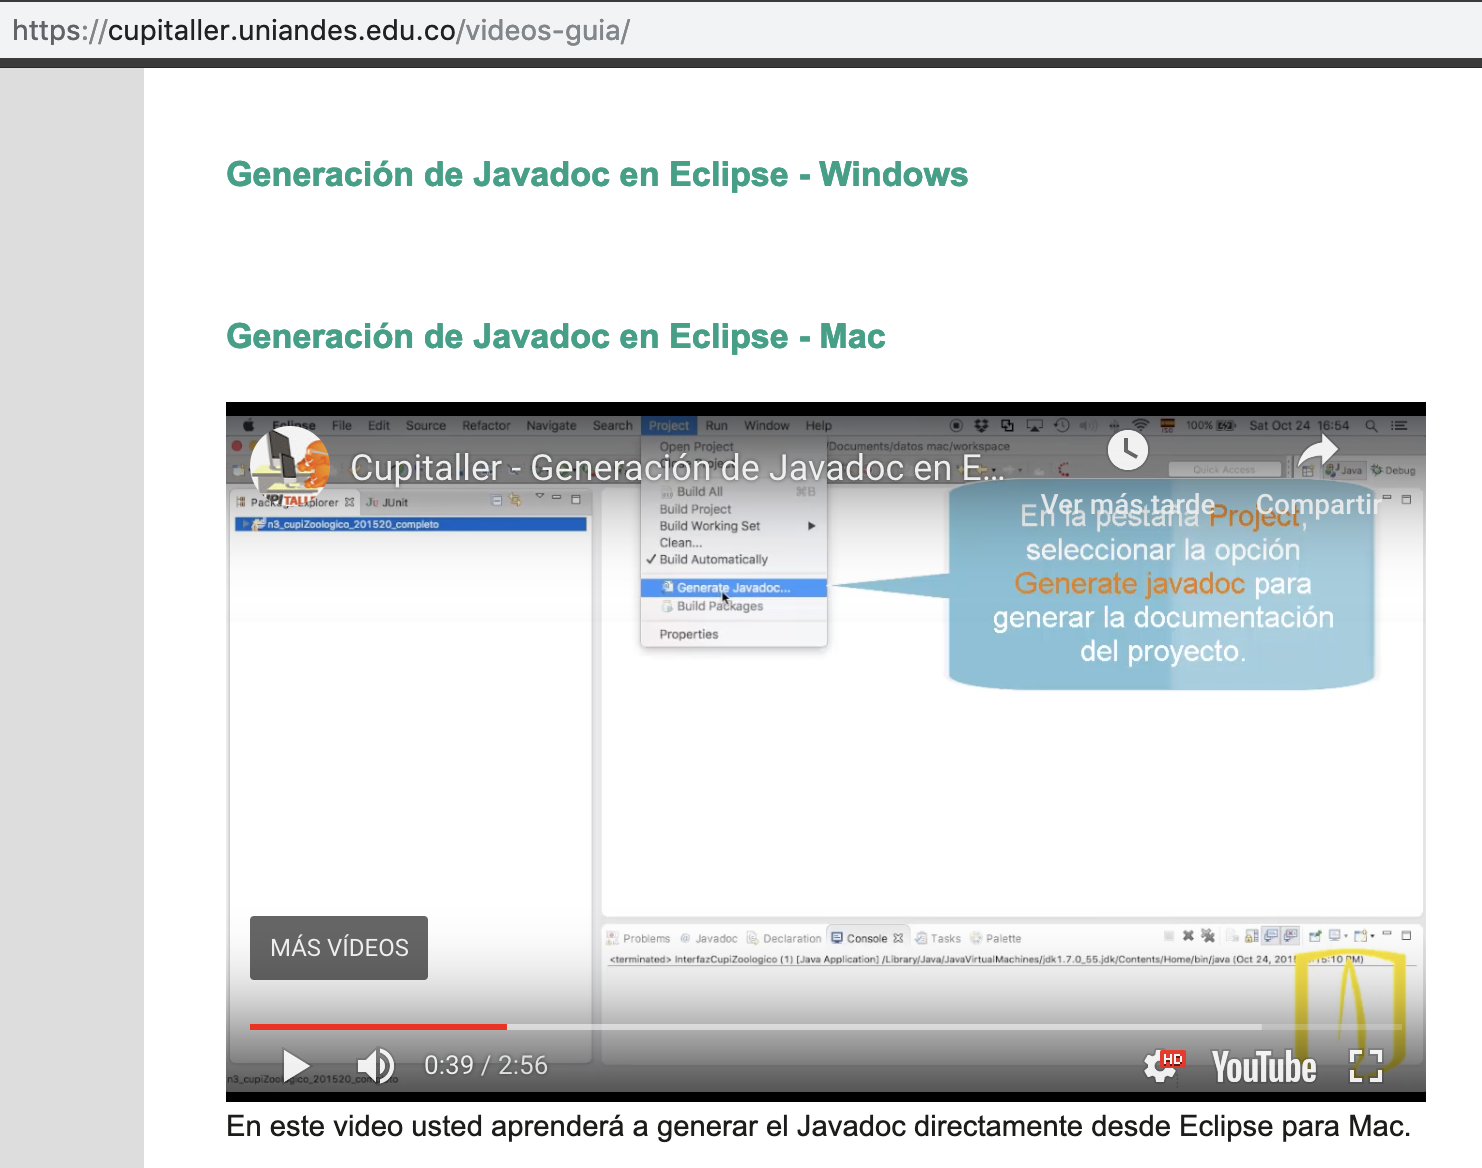Click the Ver más tarde clock icon
Screen dimensions: 1482x1168
pyautogui.click(x=1128, y=451)
